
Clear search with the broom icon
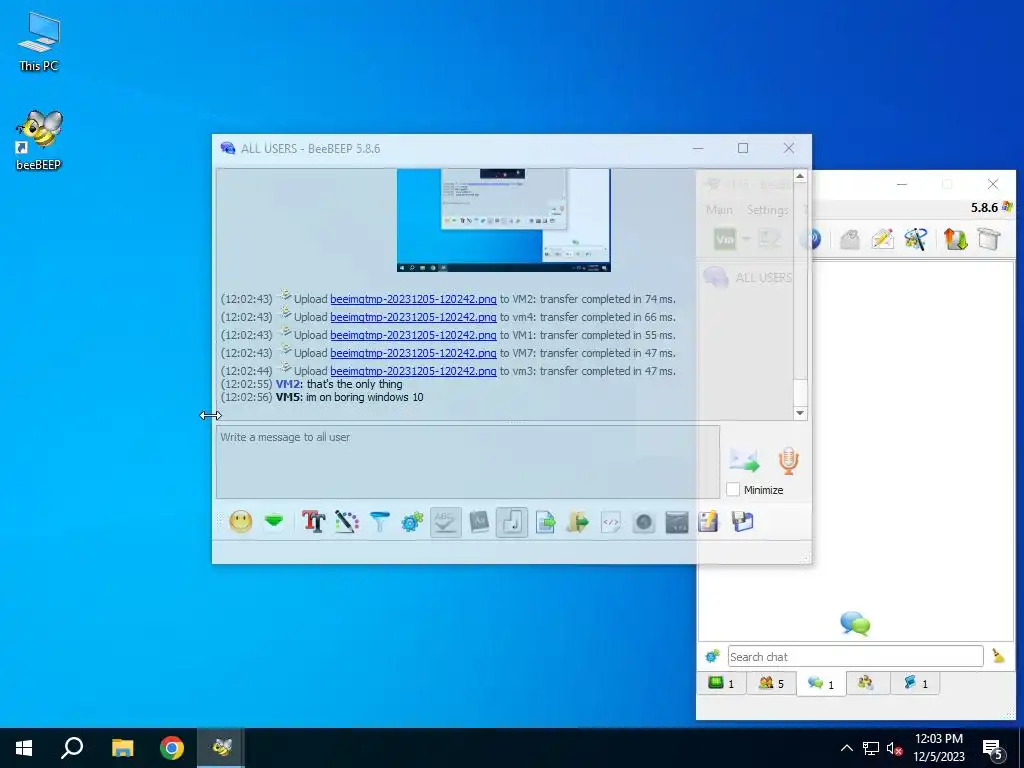point(999,656)
